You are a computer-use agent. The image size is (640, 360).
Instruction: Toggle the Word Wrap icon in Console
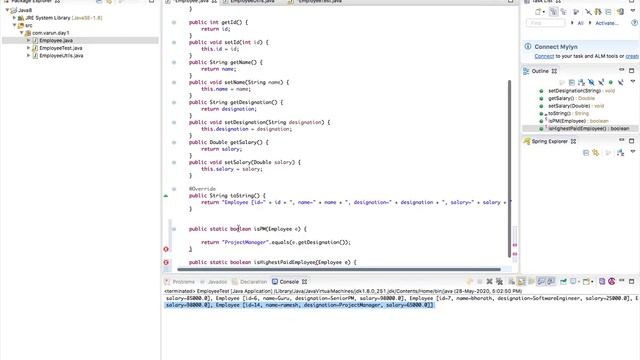point(531,281)
